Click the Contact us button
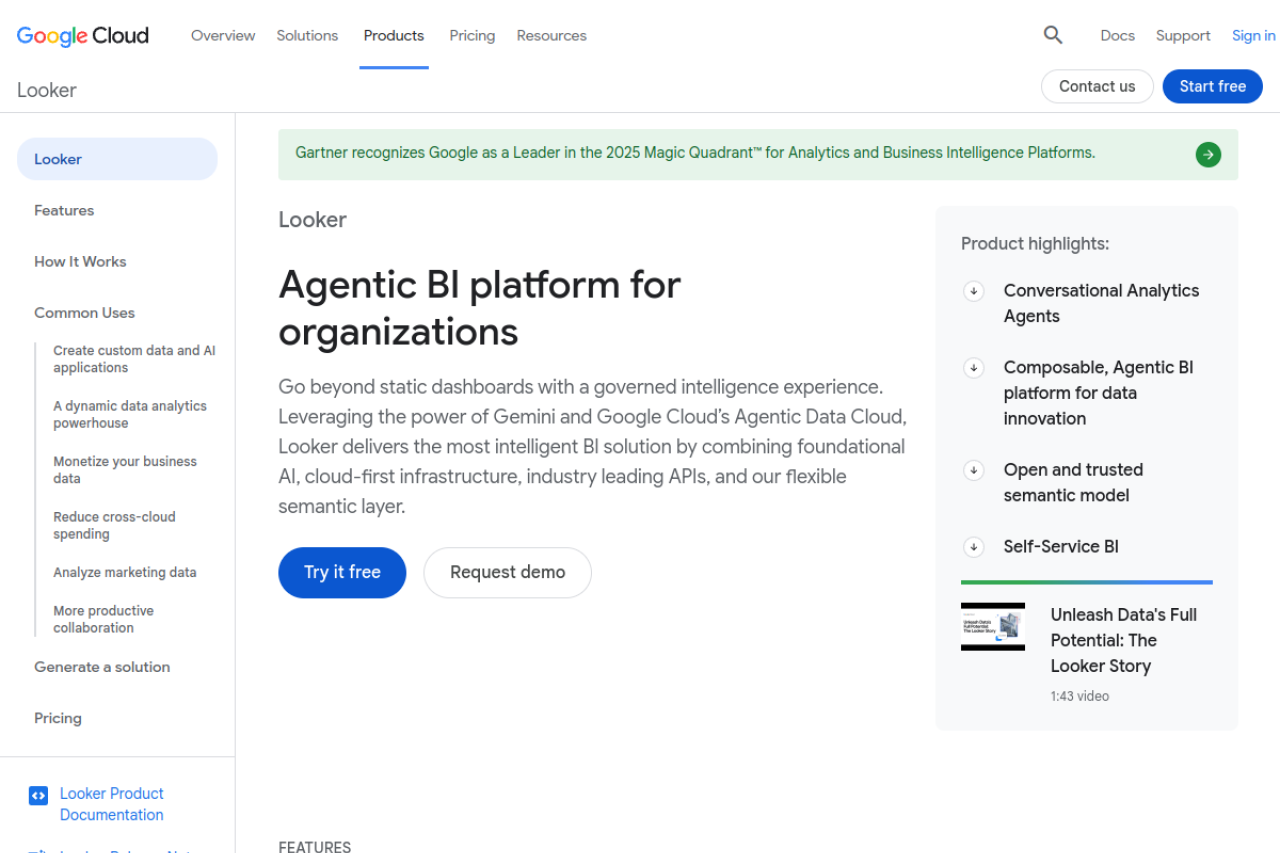Image resolution: width=1280 pixels, height=853 pixels. point(1097,86)
